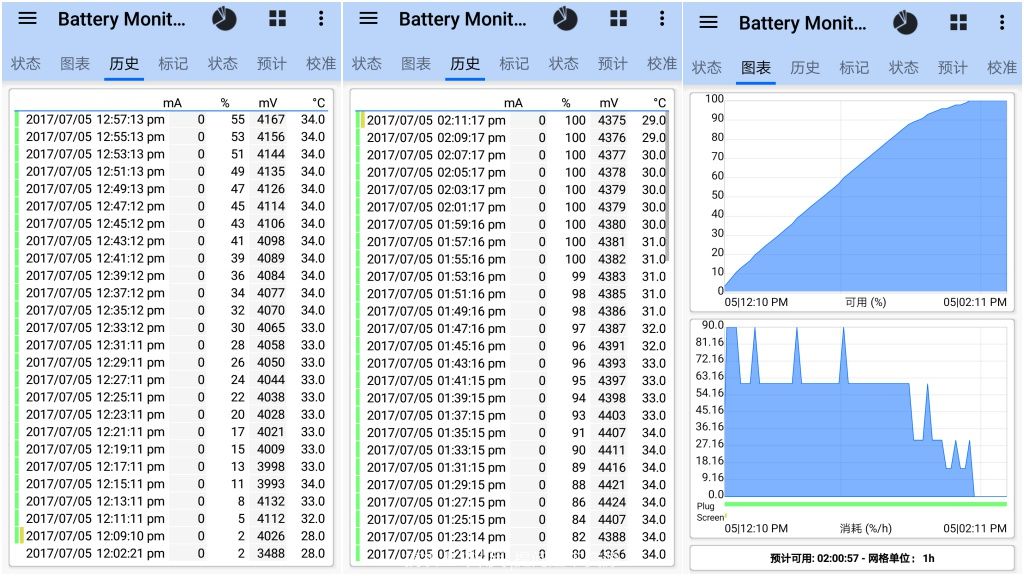Open hamburger menu on left history screen

point(27,18)
